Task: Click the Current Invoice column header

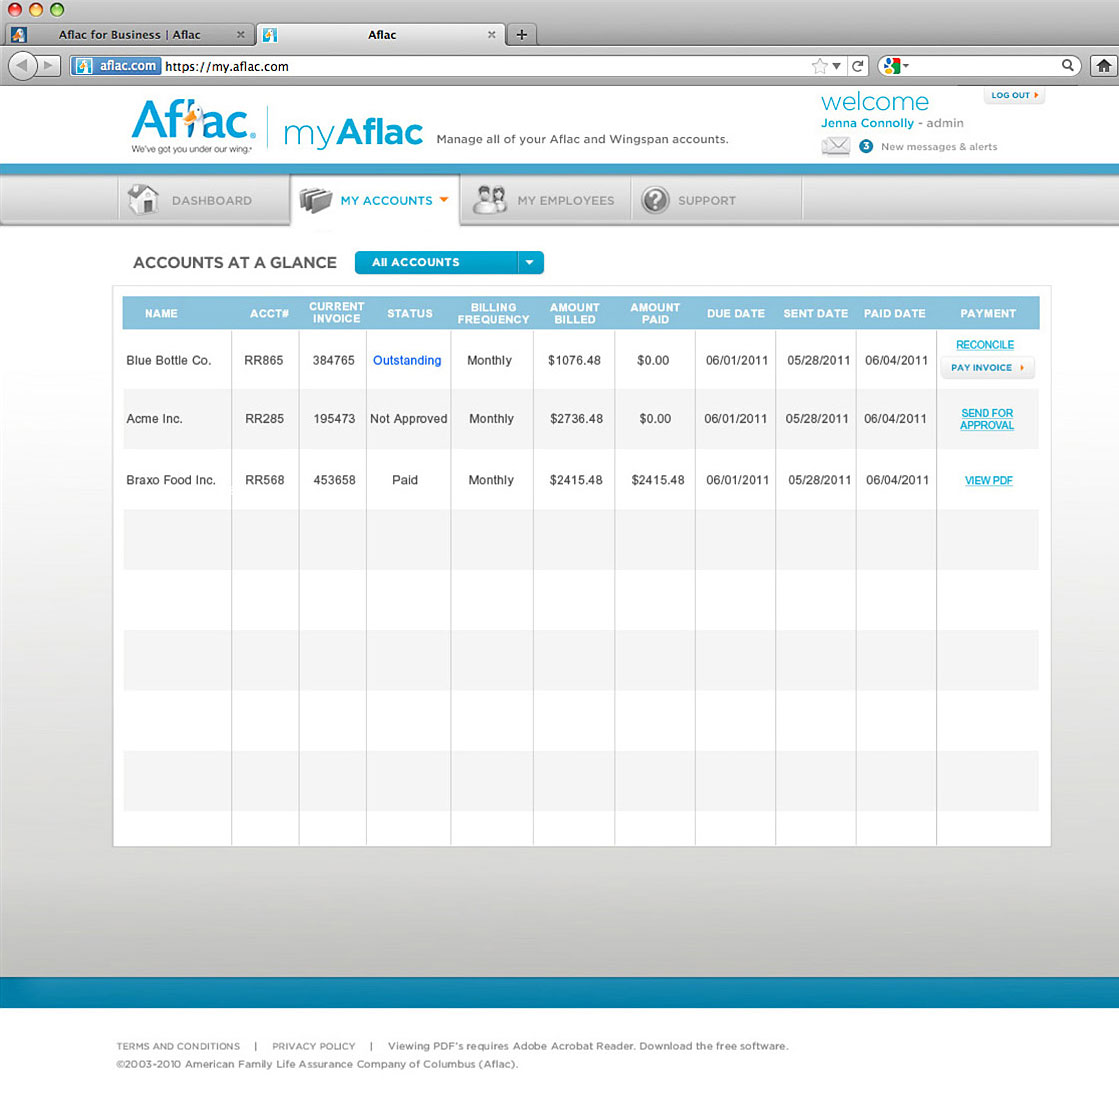Action: click(336, 313)
